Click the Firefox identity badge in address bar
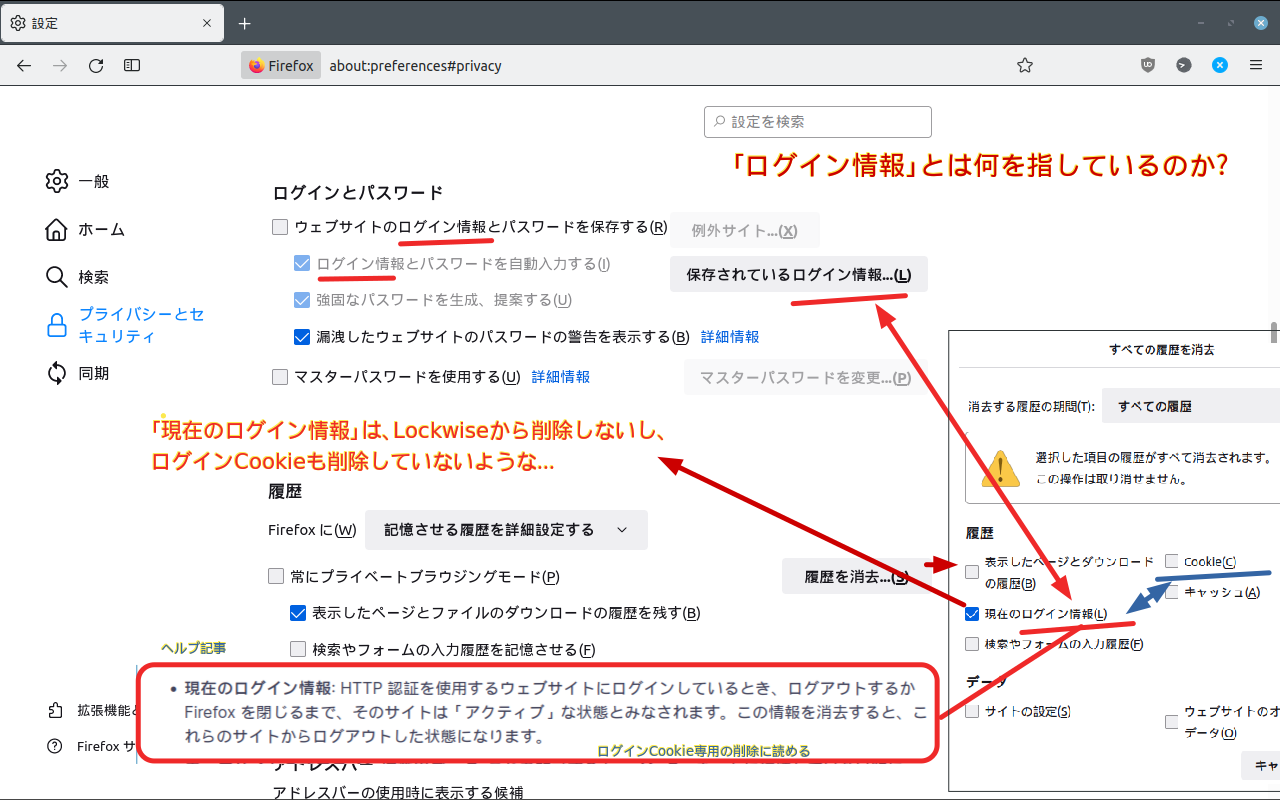1280x800 pixels. pos(281,66)
